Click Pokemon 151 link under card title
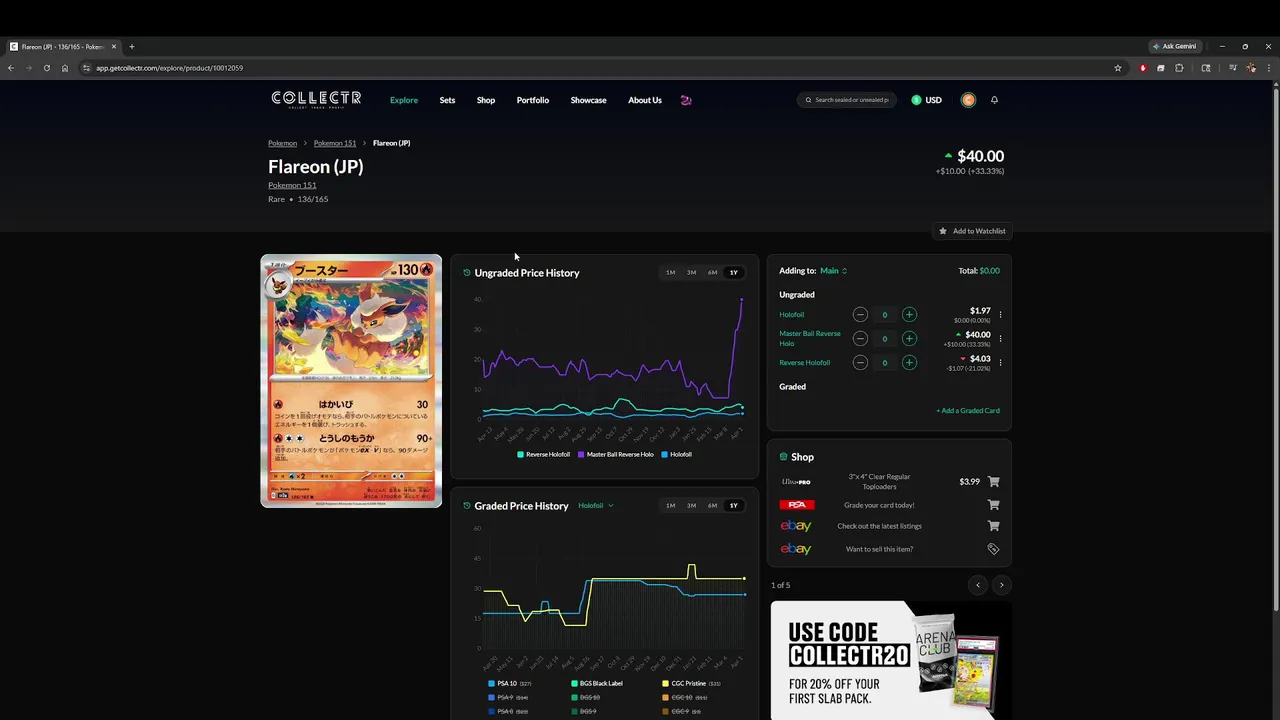1280x720 pixels. pos(292,185)
